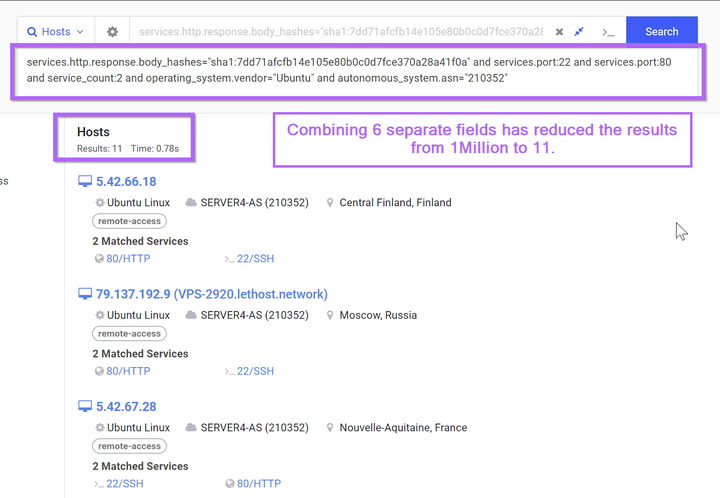Click 2 Matched Services under 79.137.192.9
Viewport: 720px width, 498px height.
tap(140, 353)
